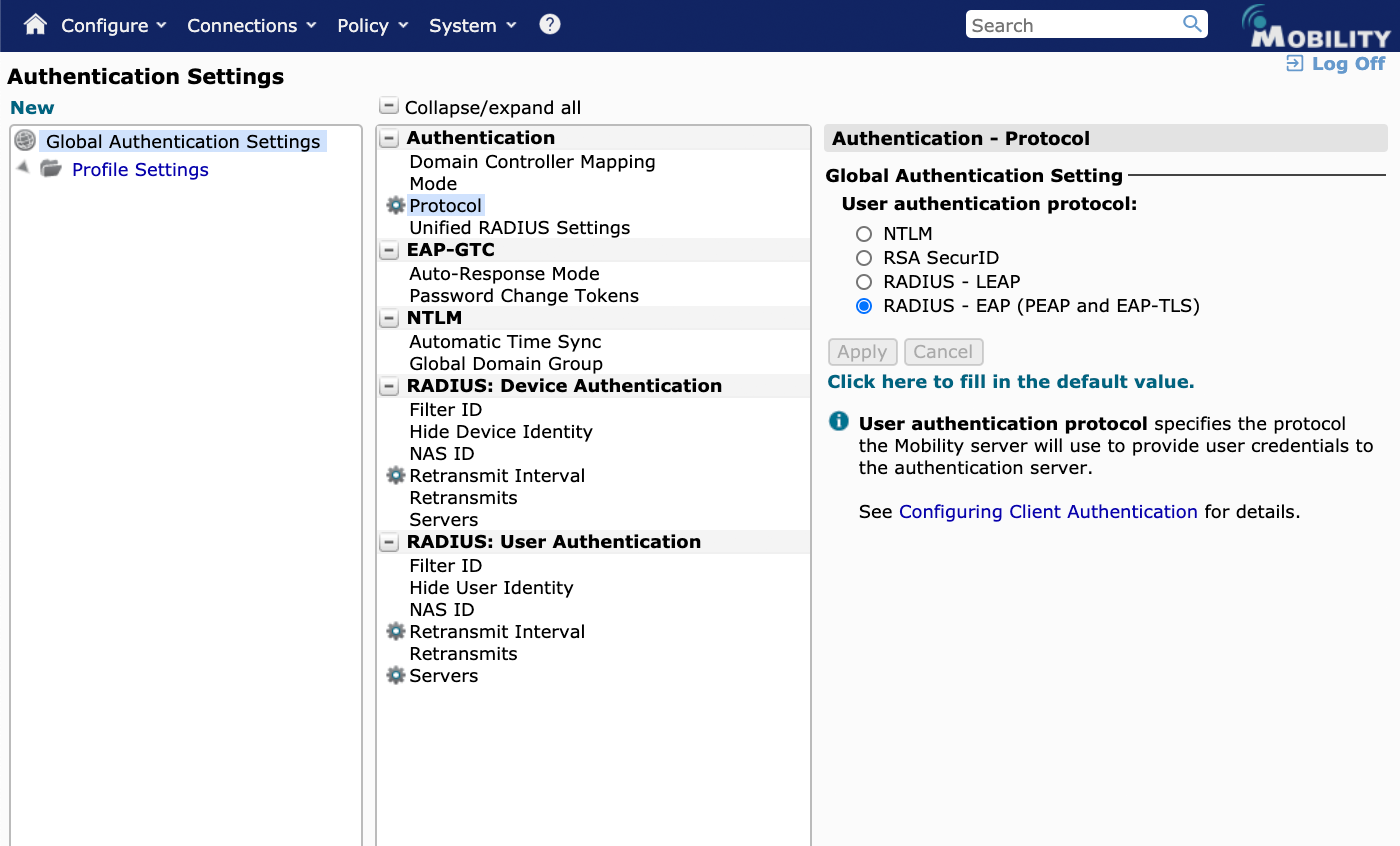Click the Profile Settings folder icon
This screenshot has width=1400, height=846.
point(51,169)
